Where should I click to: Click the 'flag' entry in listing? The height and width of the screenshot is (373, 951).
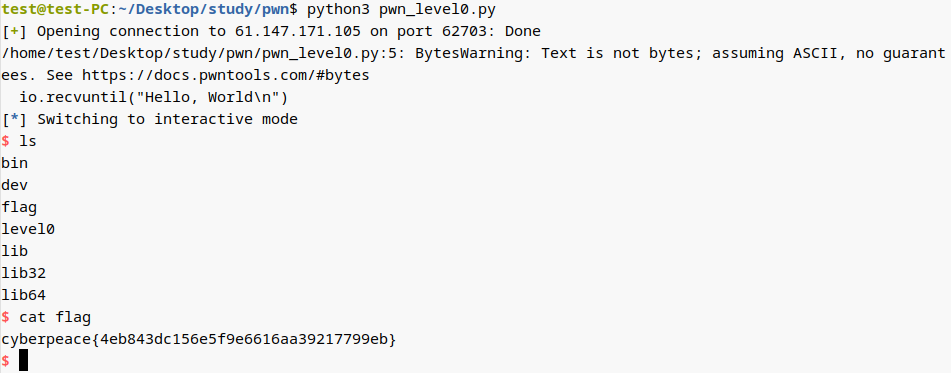click(19, 207)
